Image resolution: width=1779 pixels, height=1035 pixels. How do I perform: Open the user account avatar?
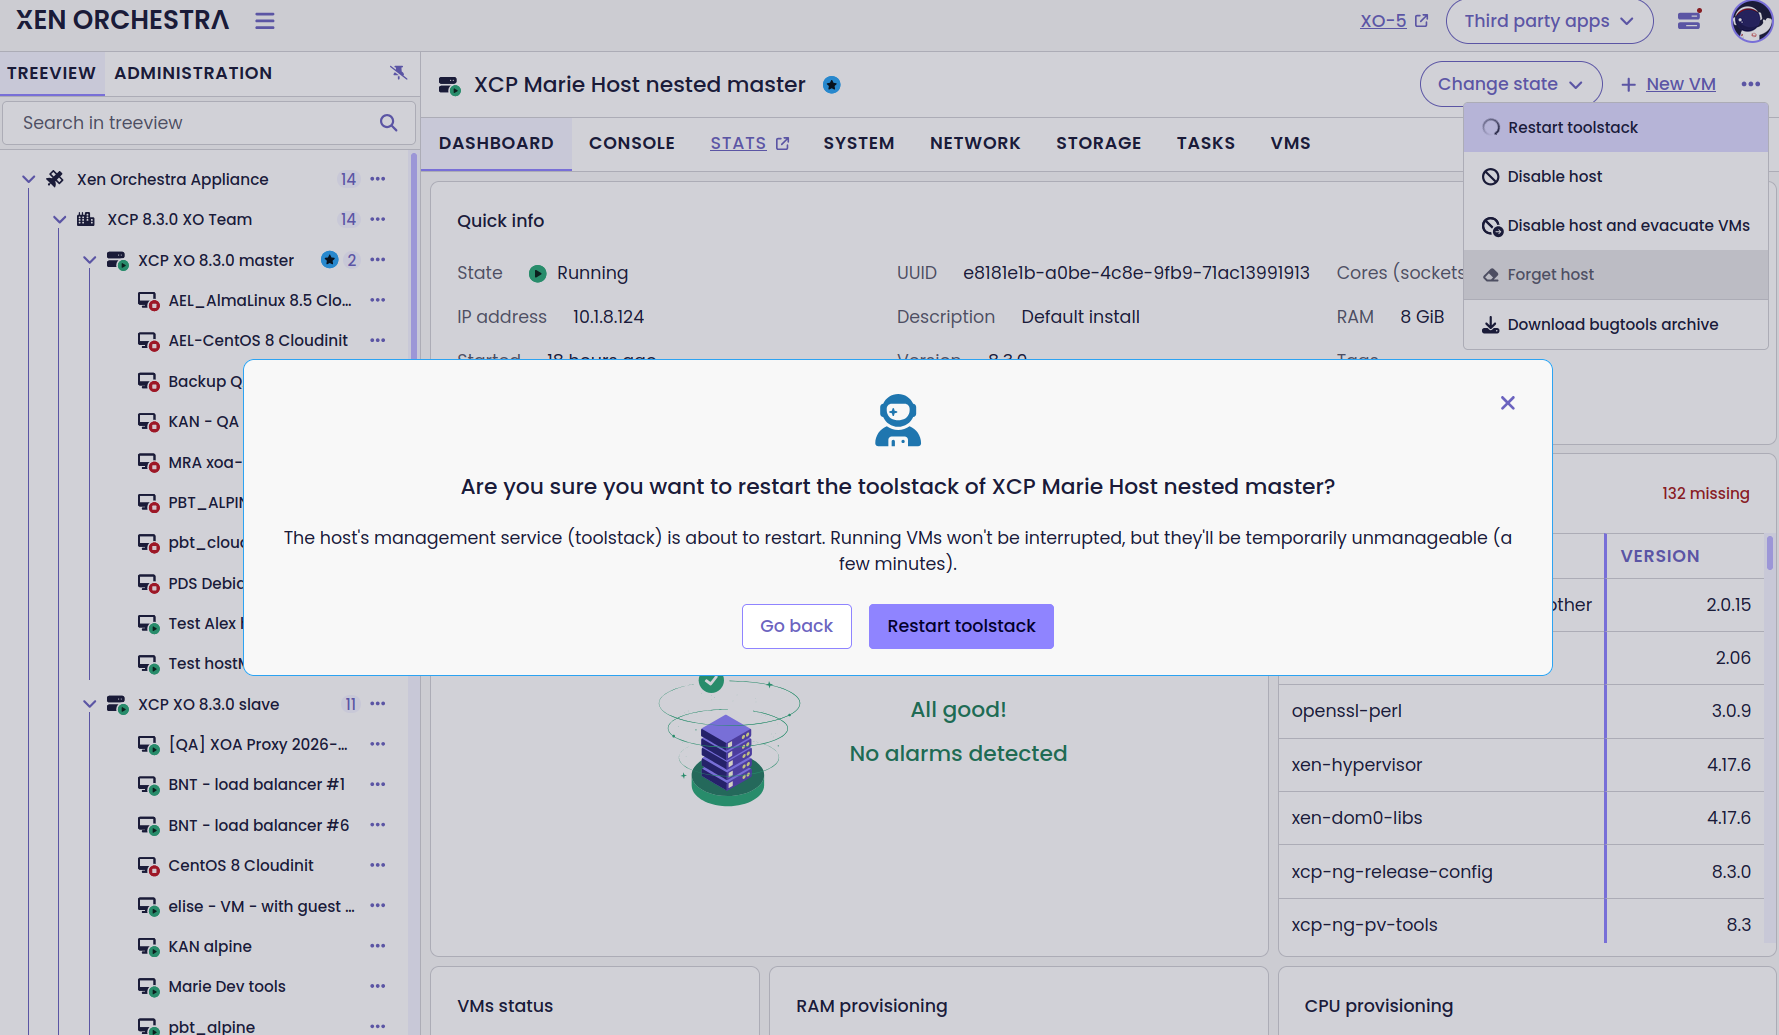[1752, 21]
